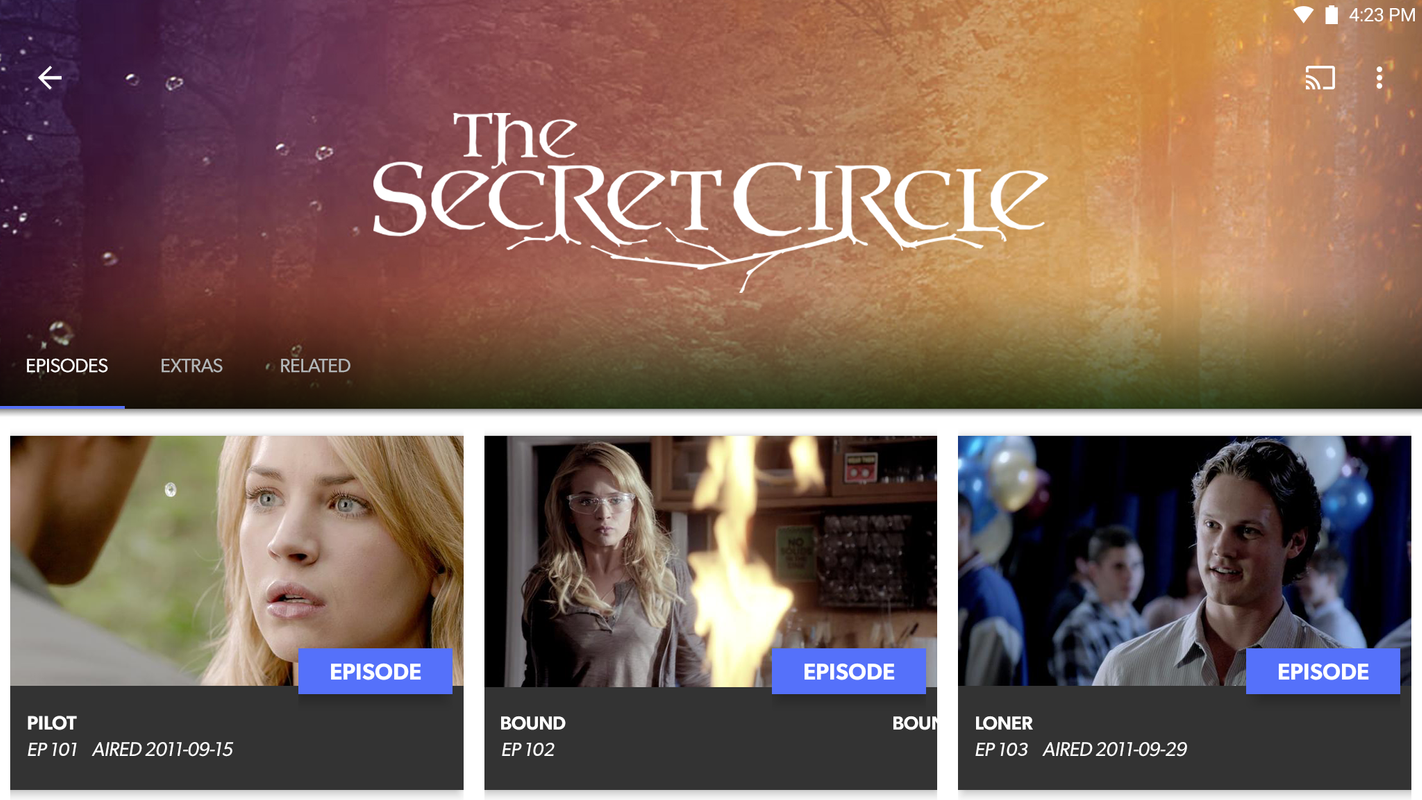Viewport: 1422px width, 800px height.
Task: Open the Related tab
Action: click(x=315, y=366)
